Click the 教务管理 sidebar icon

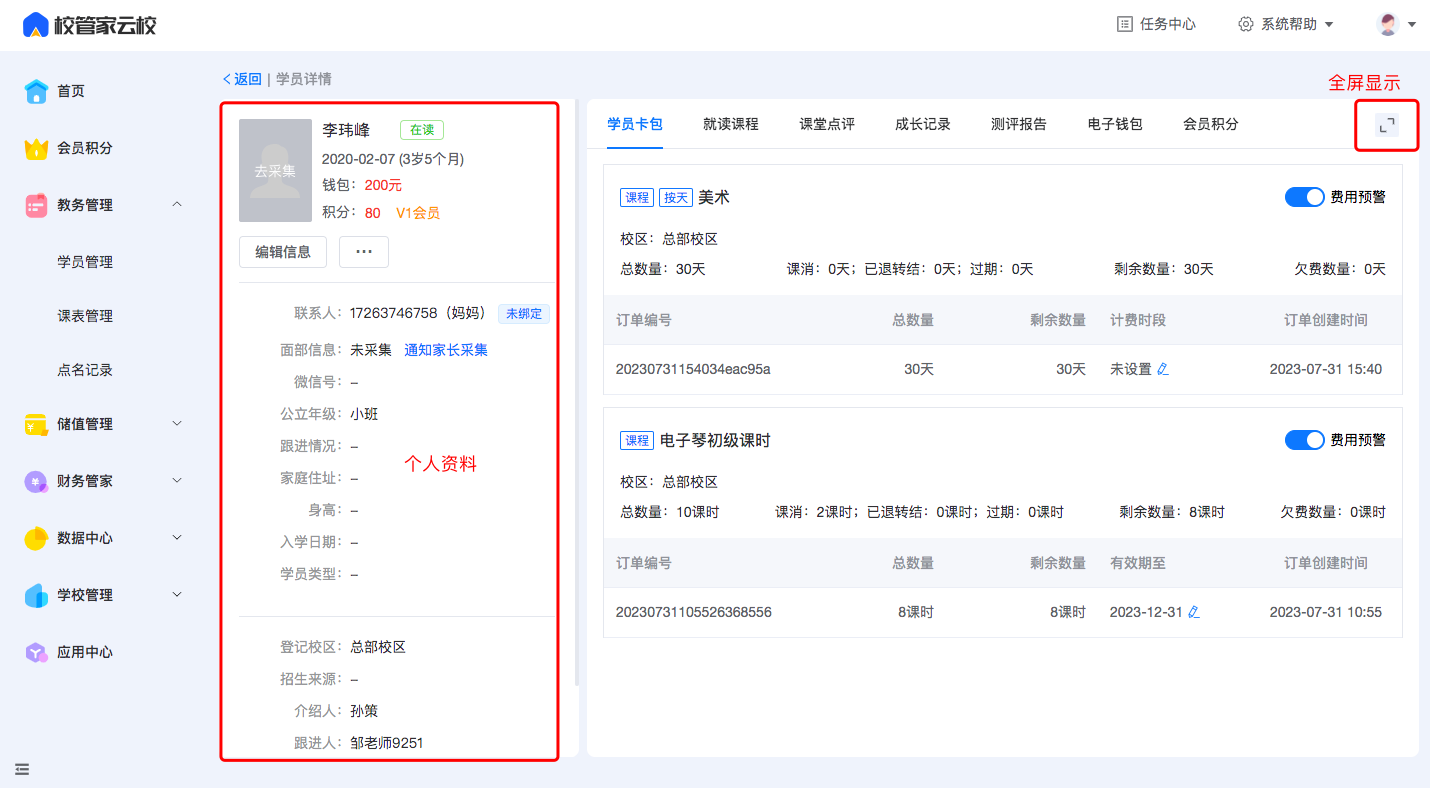pos(36,205)
